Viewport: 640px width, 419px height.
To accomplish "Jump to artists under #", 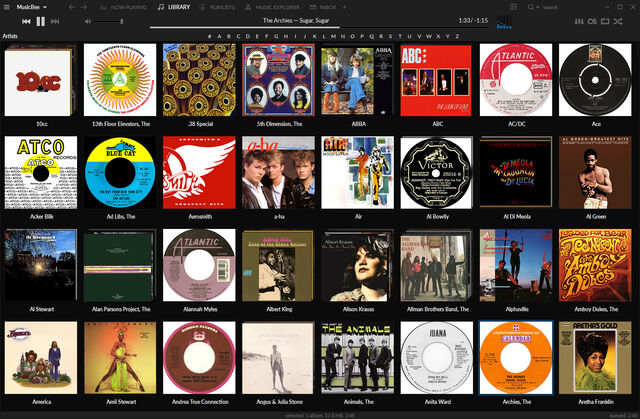I will pyautogui.click(x=209, y=36).
